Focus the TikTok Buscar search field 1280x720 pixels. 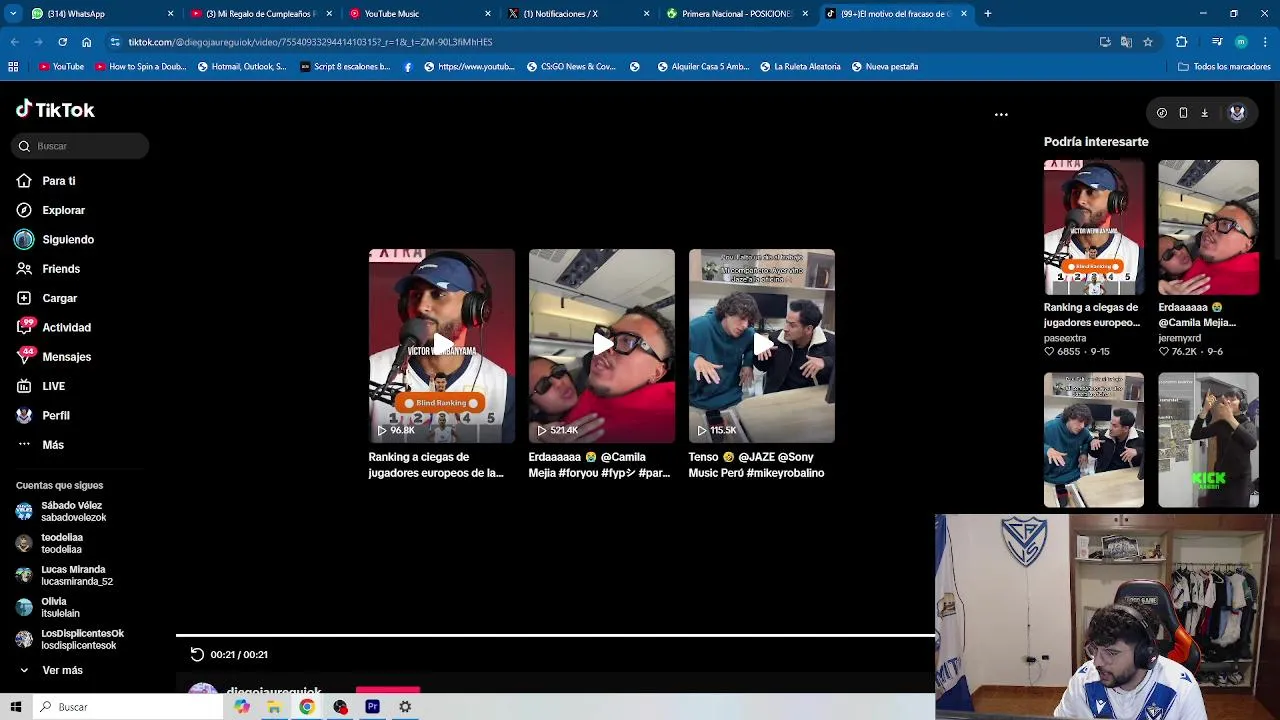[x=81, y=146]
